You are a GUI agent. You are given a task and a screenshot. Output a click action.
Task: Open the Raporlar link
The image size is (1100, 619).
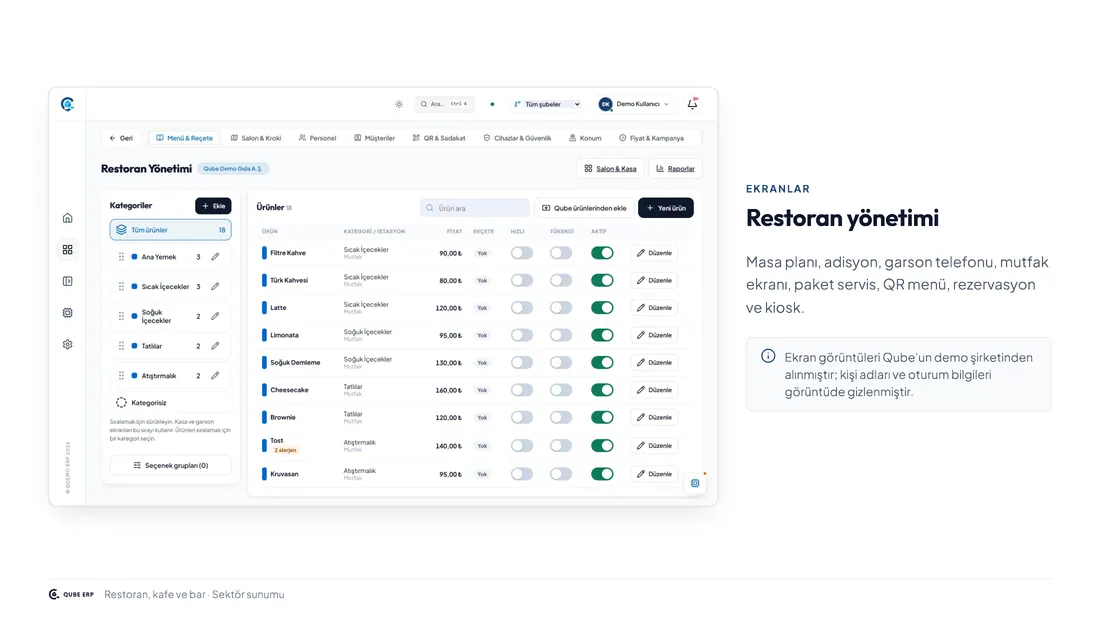click(x=676, y=169)
